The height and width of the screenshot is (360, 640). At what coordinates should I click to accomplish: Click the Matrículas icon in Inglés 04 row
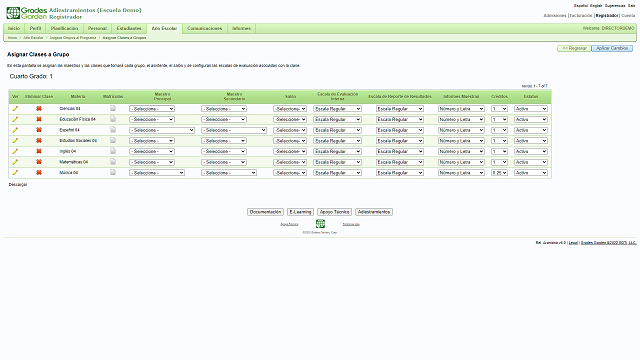(x=113, y=151)
